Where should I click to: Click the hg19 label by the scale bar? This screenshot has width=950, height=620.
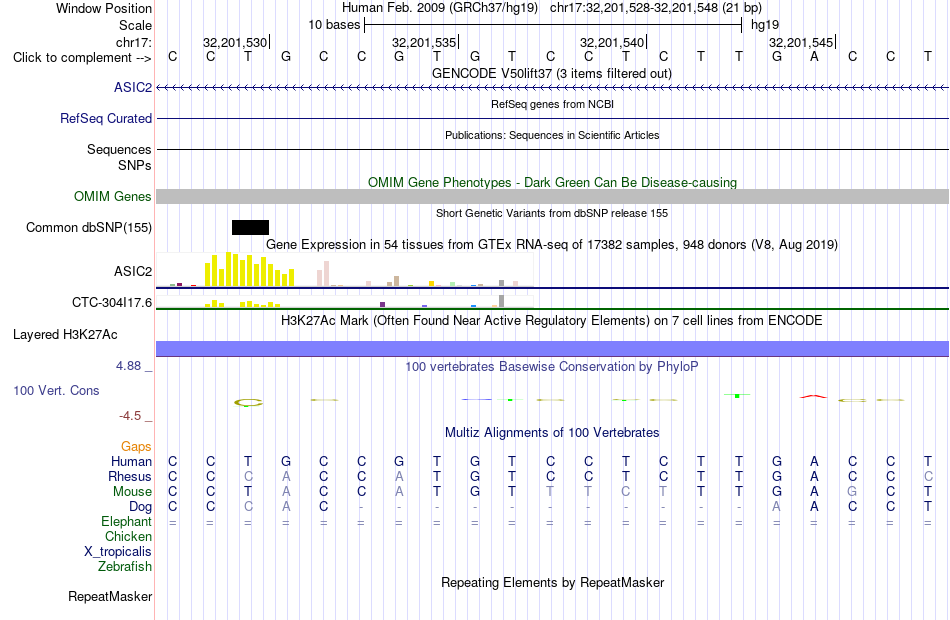765,25
